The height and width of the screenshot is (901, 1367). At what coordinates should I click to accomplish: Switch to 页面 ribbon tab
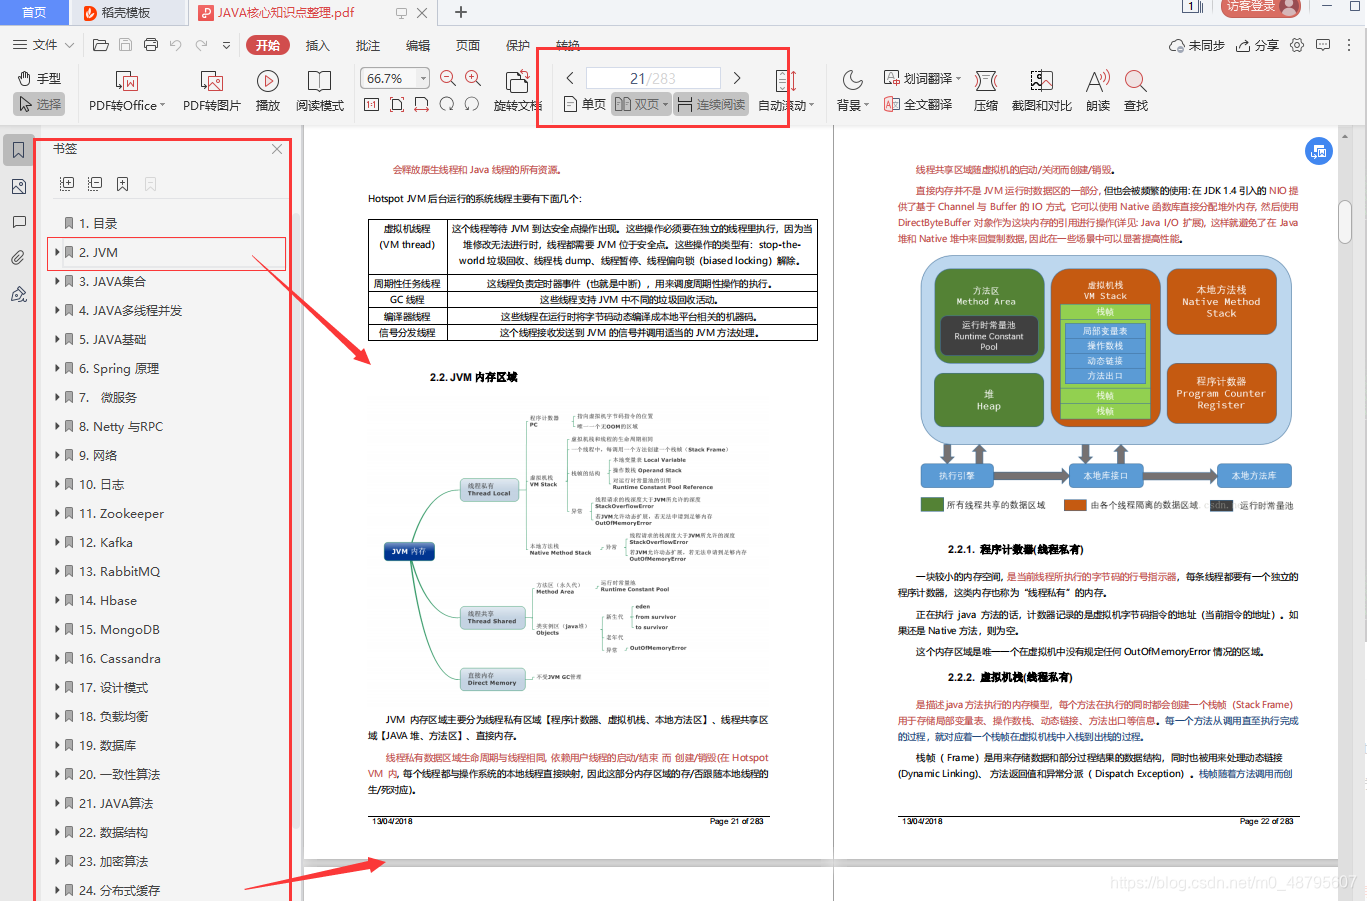(468, 45)
